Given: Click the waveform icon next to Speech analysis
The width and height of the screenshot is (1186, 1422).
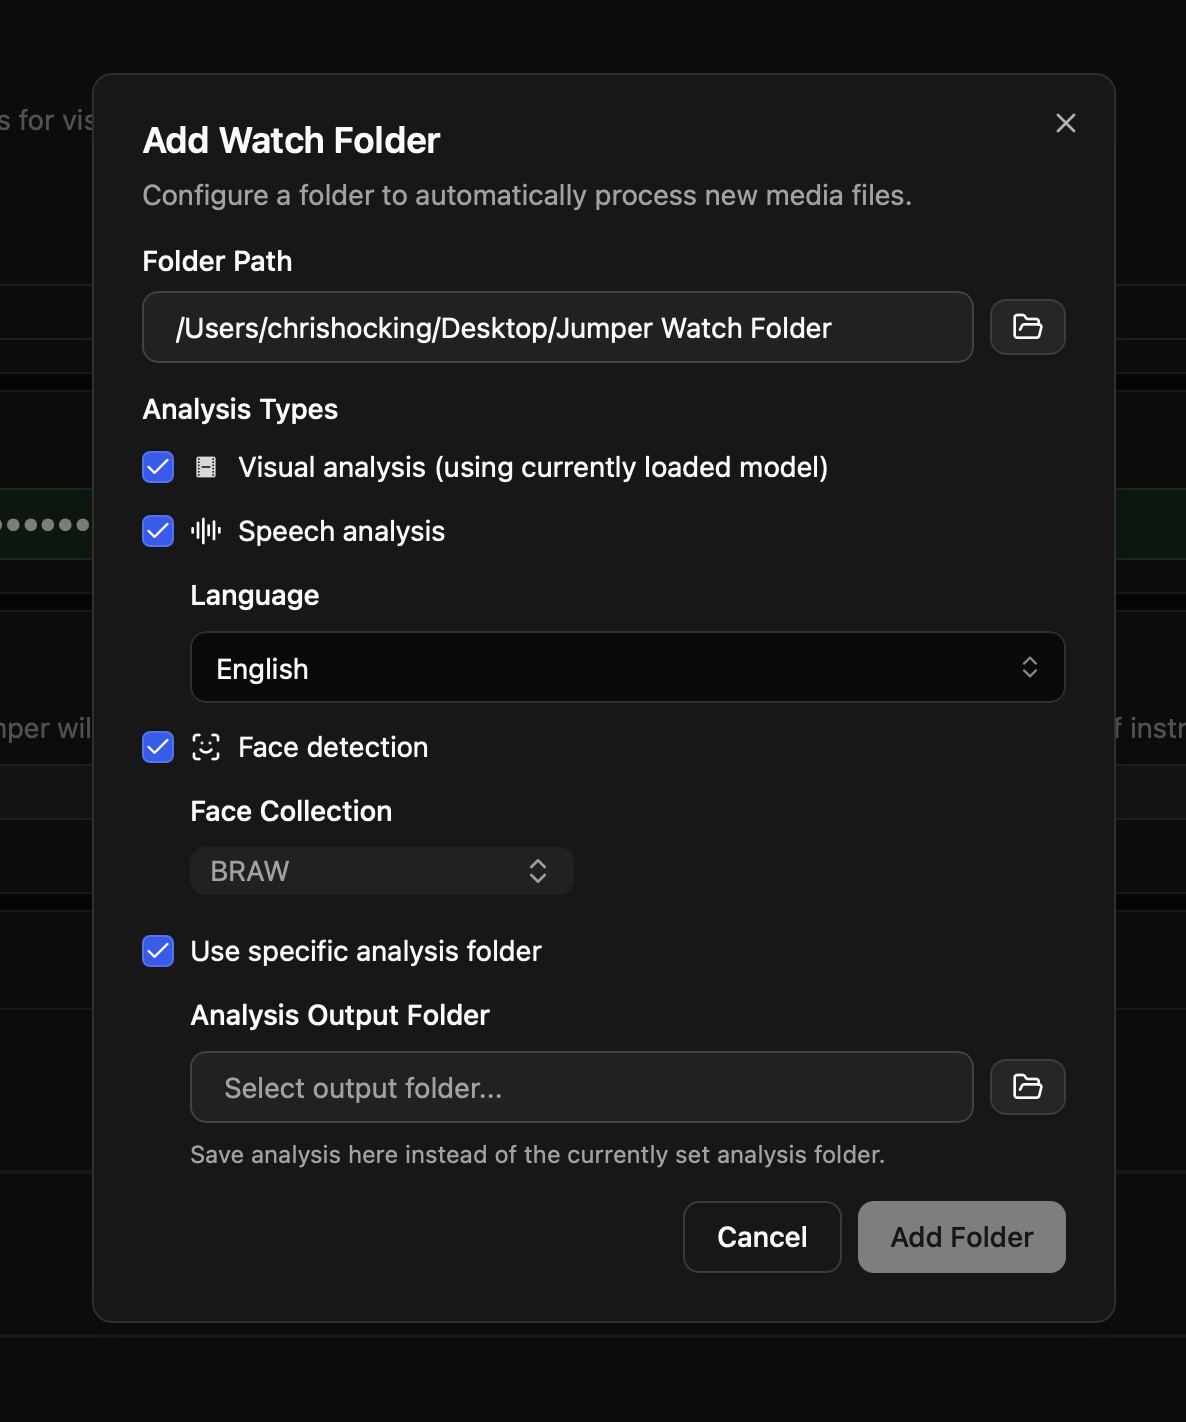Looking at the screenshot, I should (x=205, y=531).
